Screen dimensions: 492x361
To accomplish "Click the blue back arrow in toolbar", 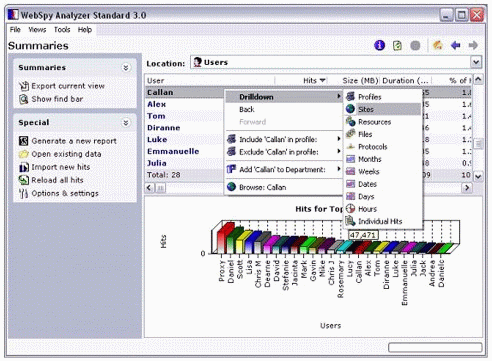I will point(456,45).
